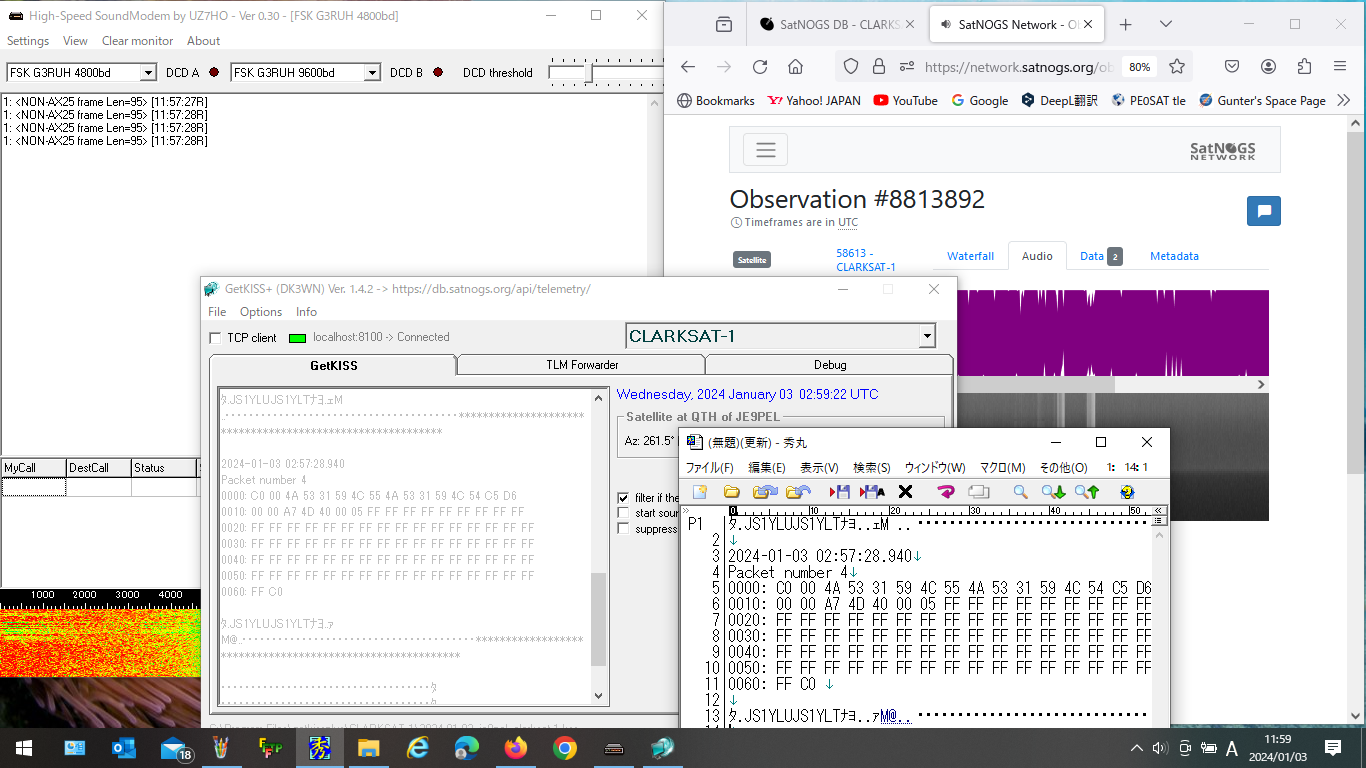Open Gunter's Space Page bookmark
The height and width of the screenshot is (768, 1366).
[1262, 100]
